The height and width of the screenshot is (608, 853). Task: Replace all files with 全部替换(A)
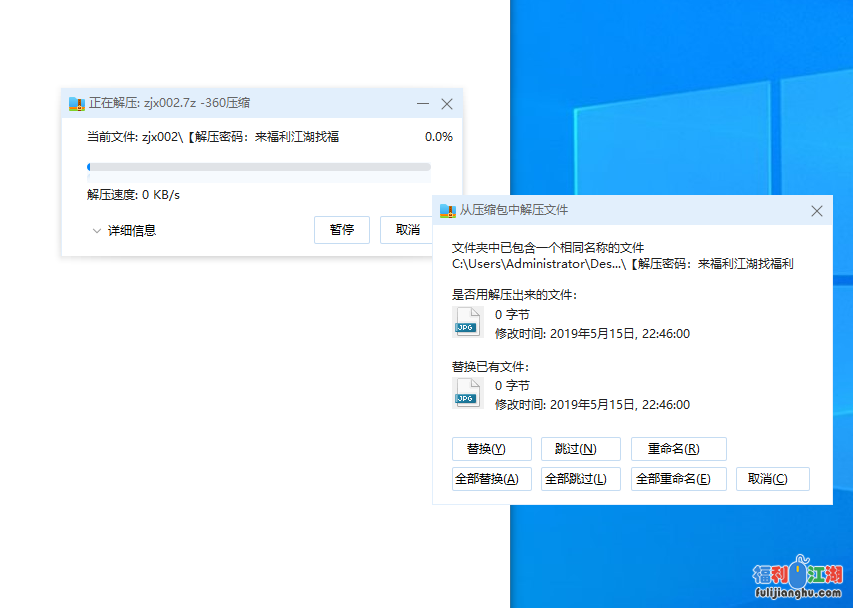pyautogui.click(x=492, y=479)
